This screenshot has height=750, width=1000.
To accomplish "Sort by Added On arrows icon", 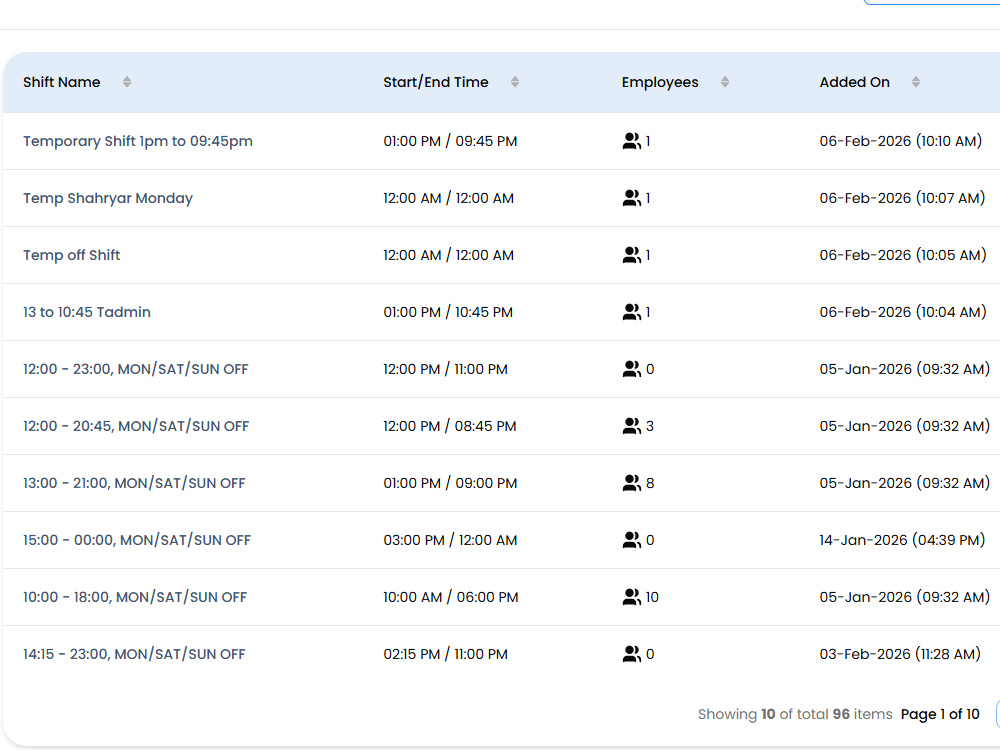I will pos(916,82).
